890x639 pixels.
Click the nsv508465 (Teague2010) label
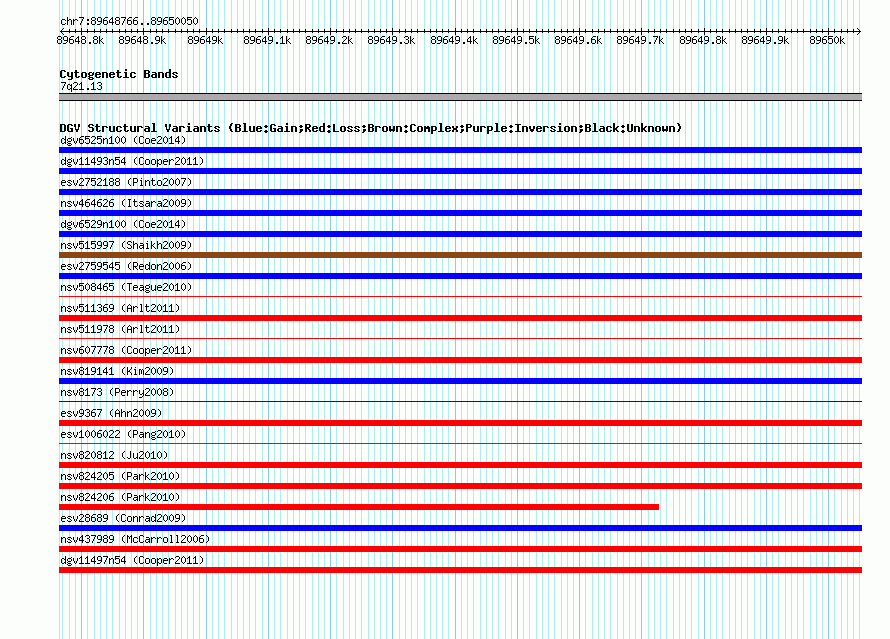click(x=126, y=287)
